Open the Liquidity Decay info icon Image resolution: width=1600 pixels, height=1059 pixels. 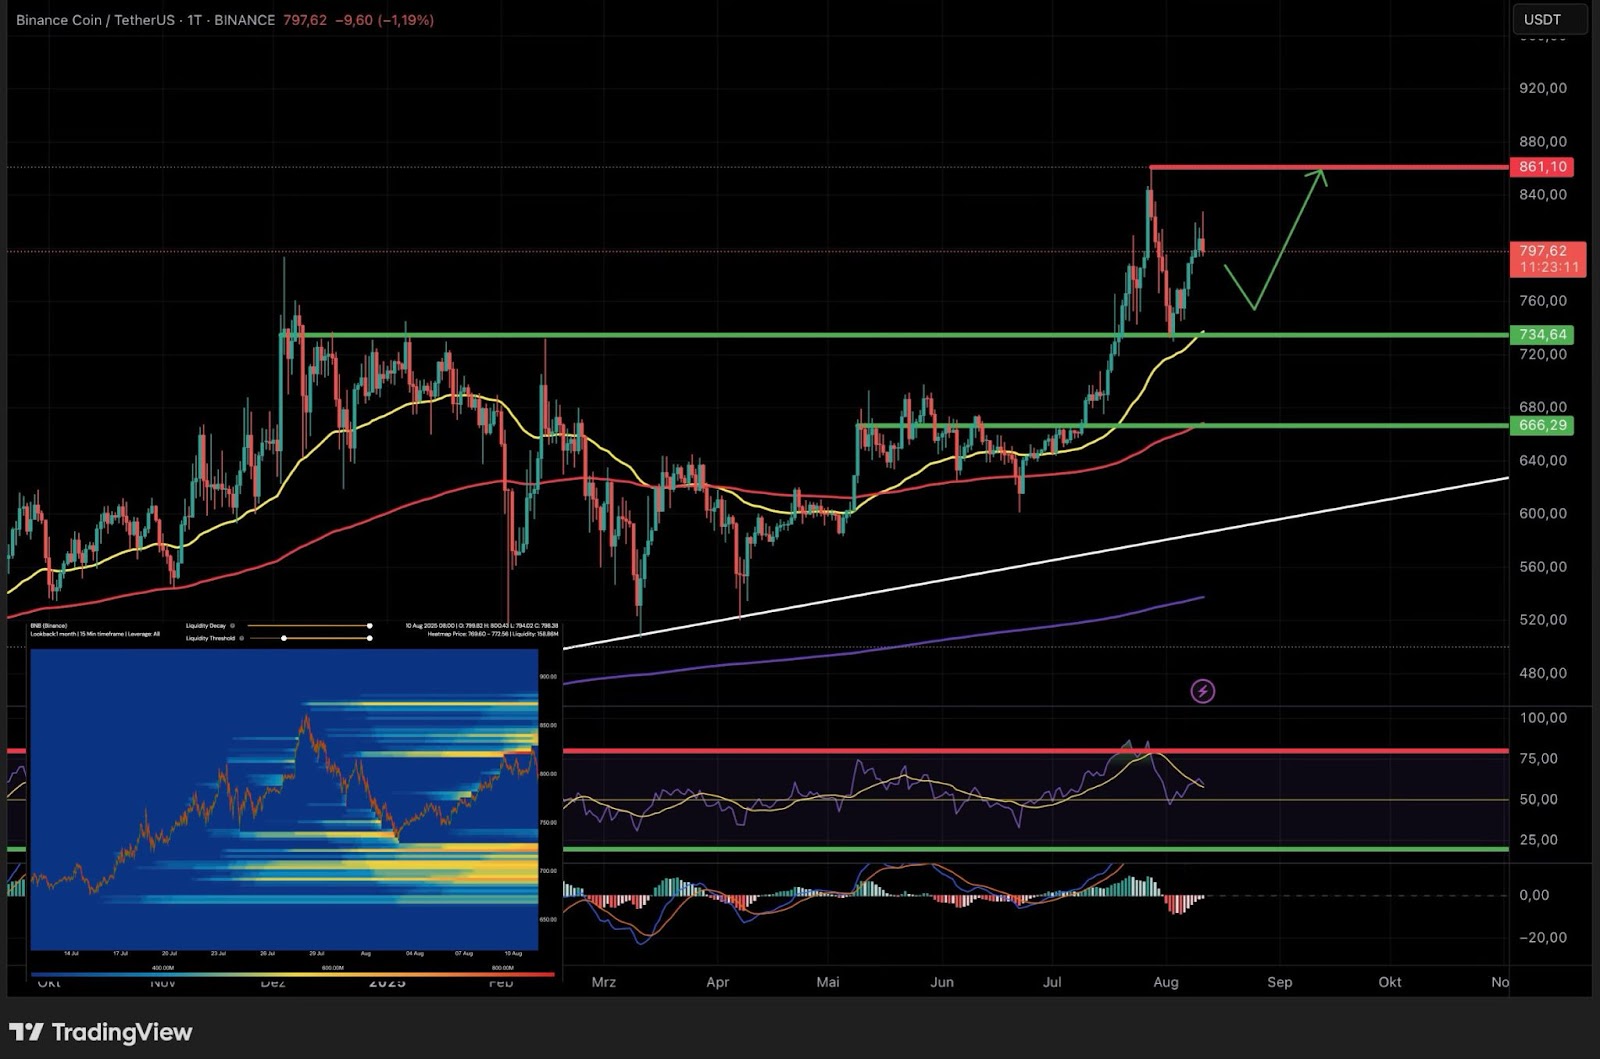click(x=232, y=624)
